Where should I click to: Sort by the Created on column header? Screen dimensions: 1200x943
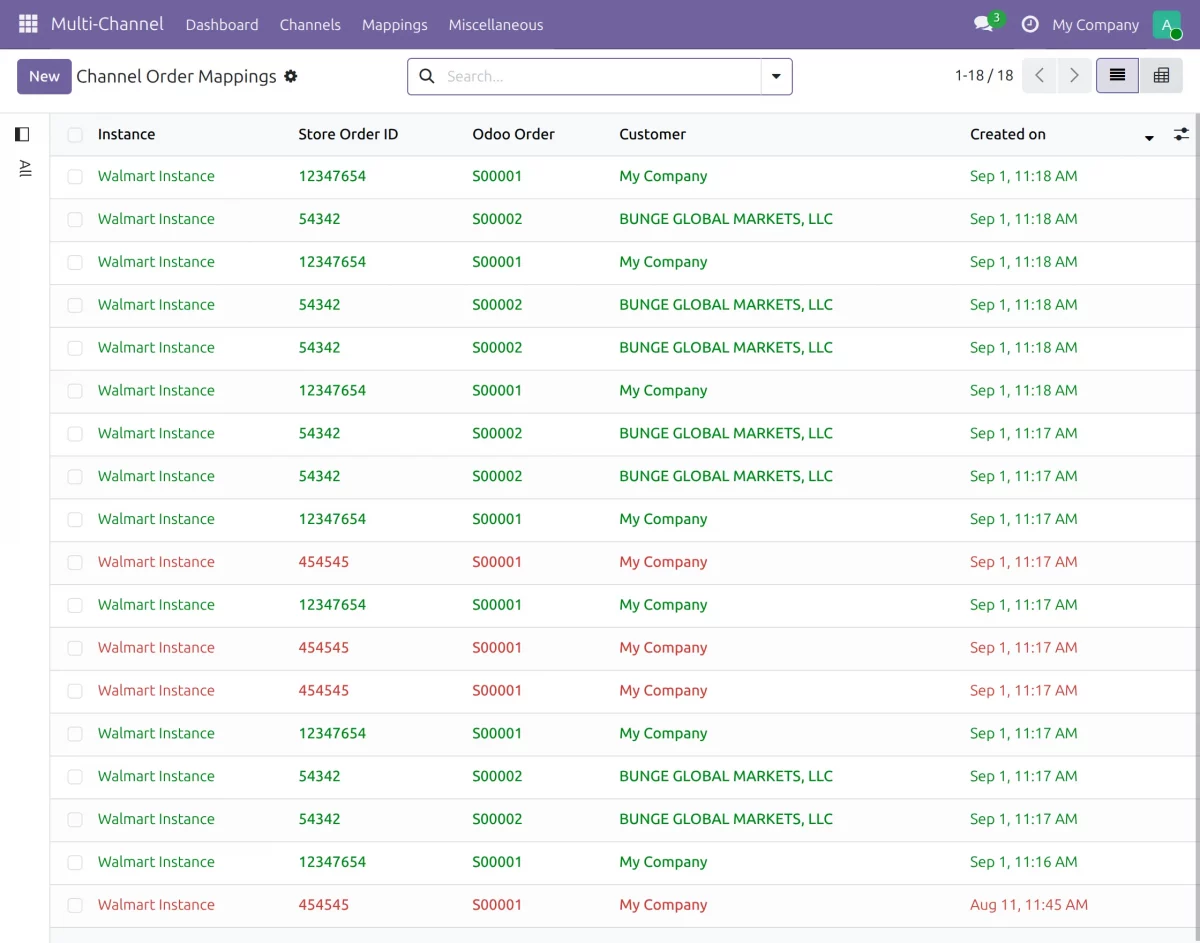coord(1008,134)
